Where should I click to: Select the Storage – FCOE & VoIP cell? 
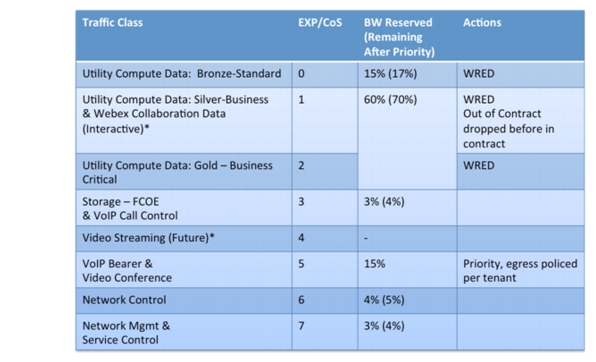coord(184,208)
